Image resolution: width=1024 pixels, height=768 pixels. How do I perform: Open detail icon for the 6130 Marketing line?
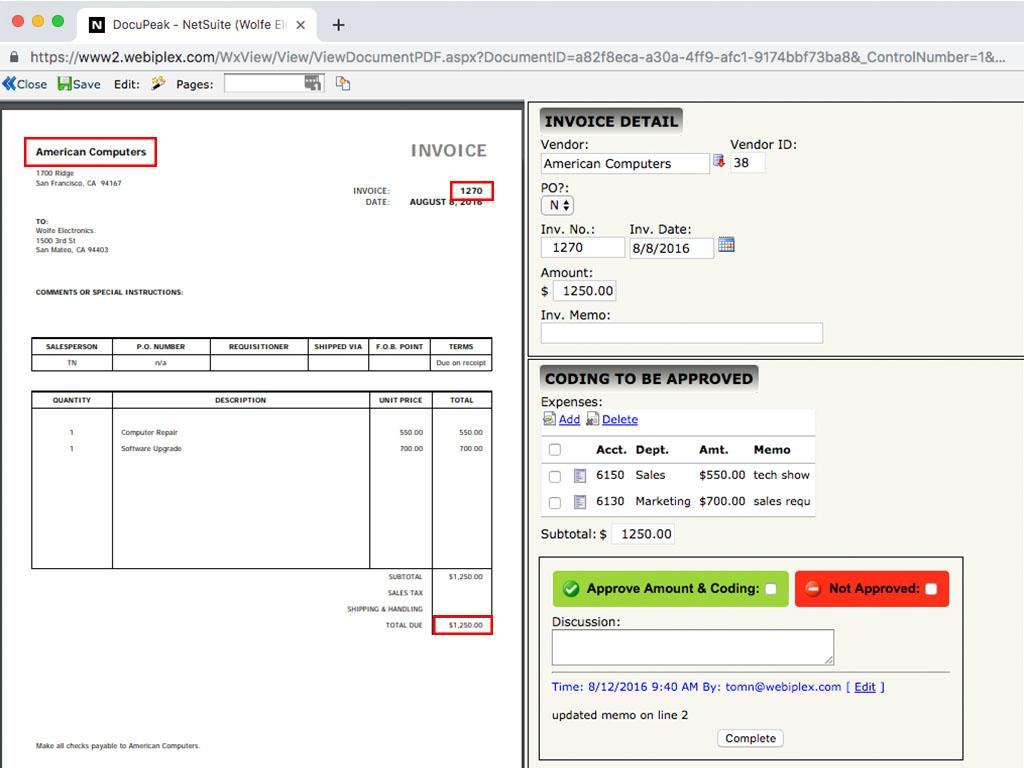pos(581,502)
